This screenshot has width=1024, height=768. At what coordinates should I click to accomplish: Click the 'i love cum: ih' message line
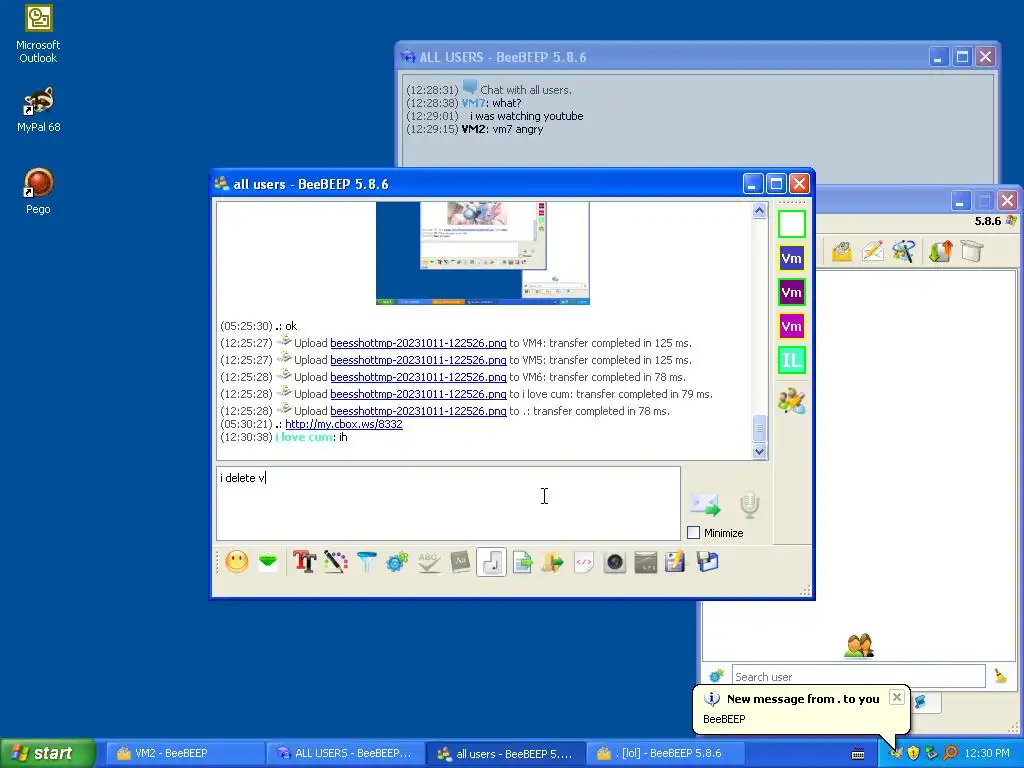click(284, 437)
